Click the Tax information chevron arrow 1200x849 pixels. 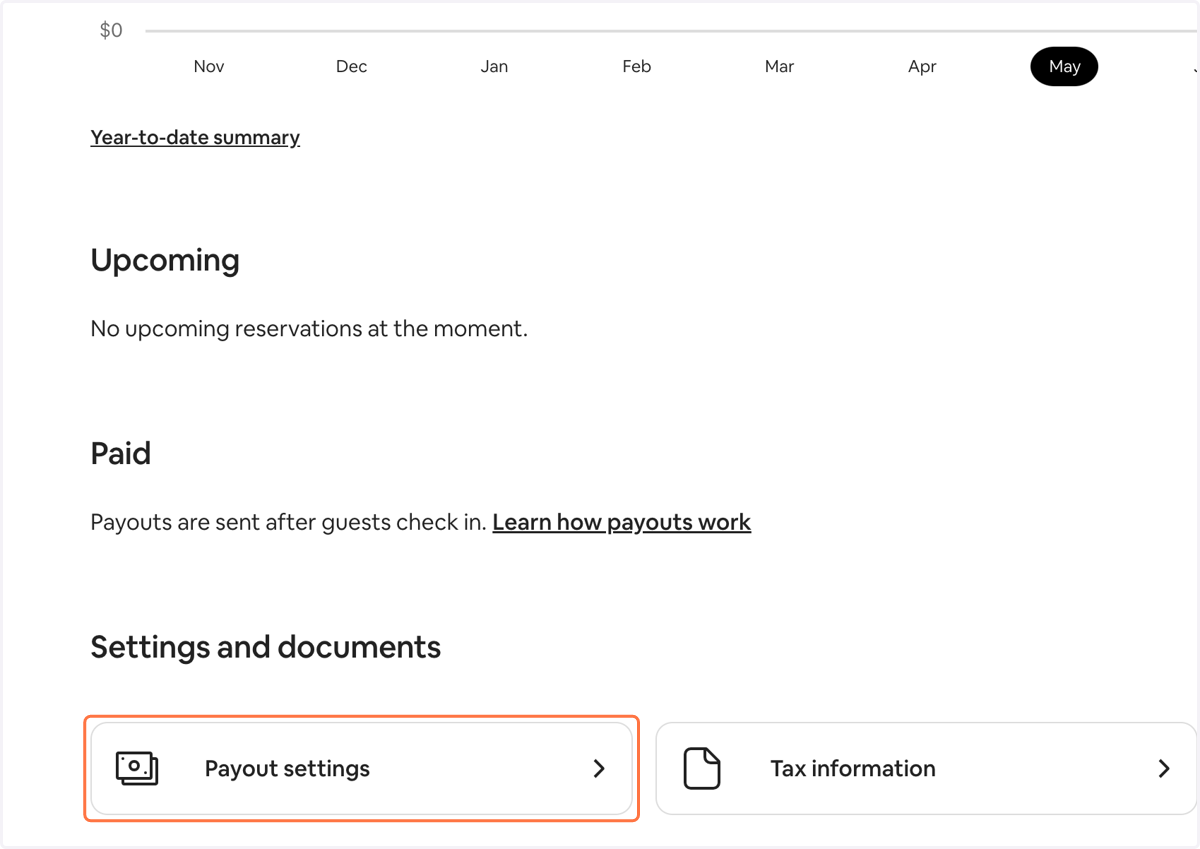[x=1164, y=768]
